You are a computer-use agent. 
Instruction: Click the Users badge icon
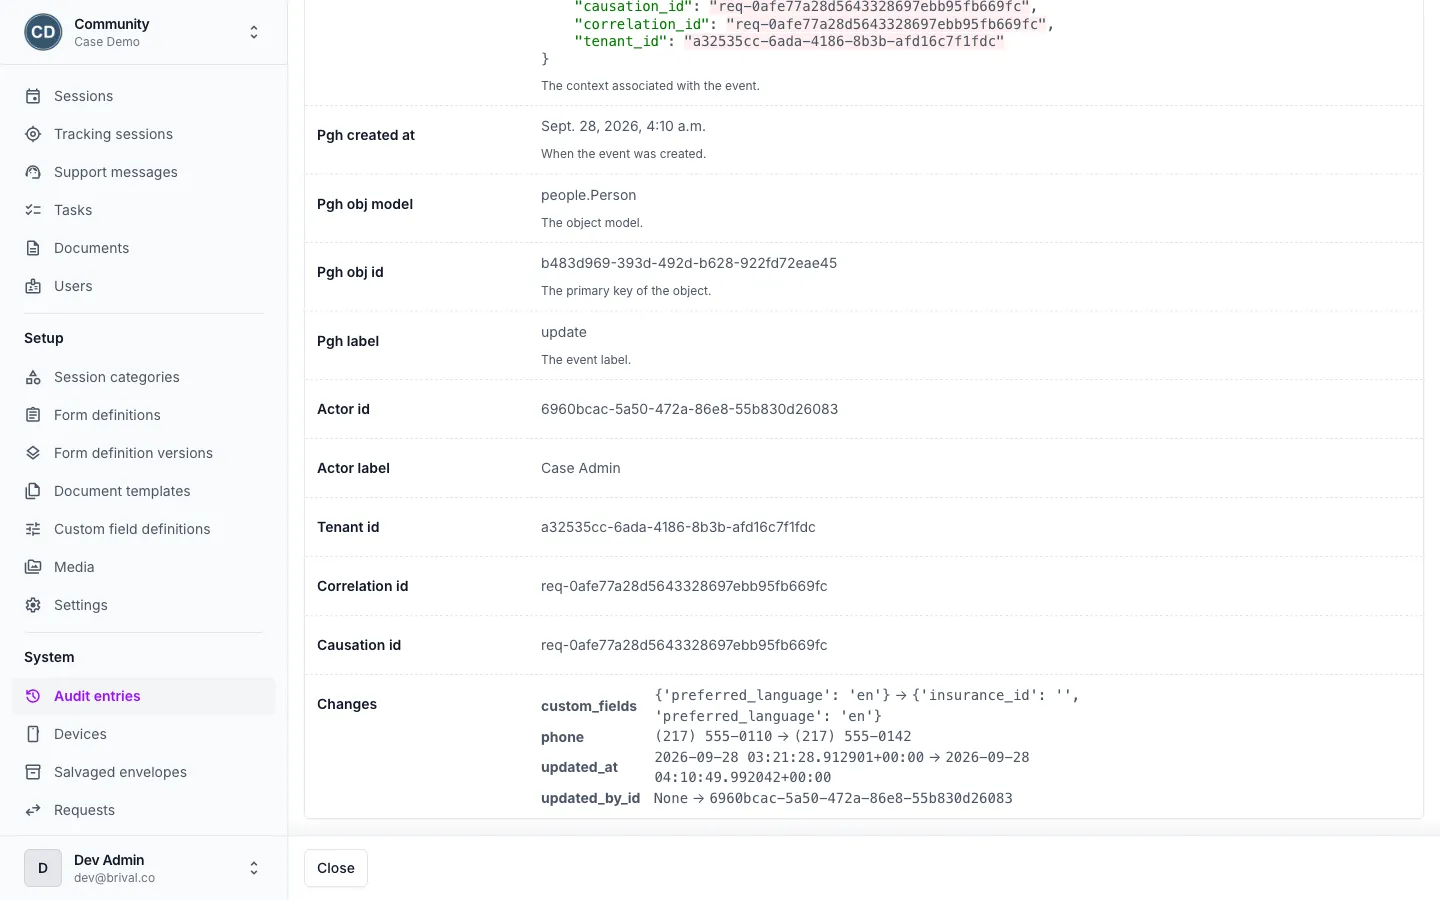coord(33,286)
